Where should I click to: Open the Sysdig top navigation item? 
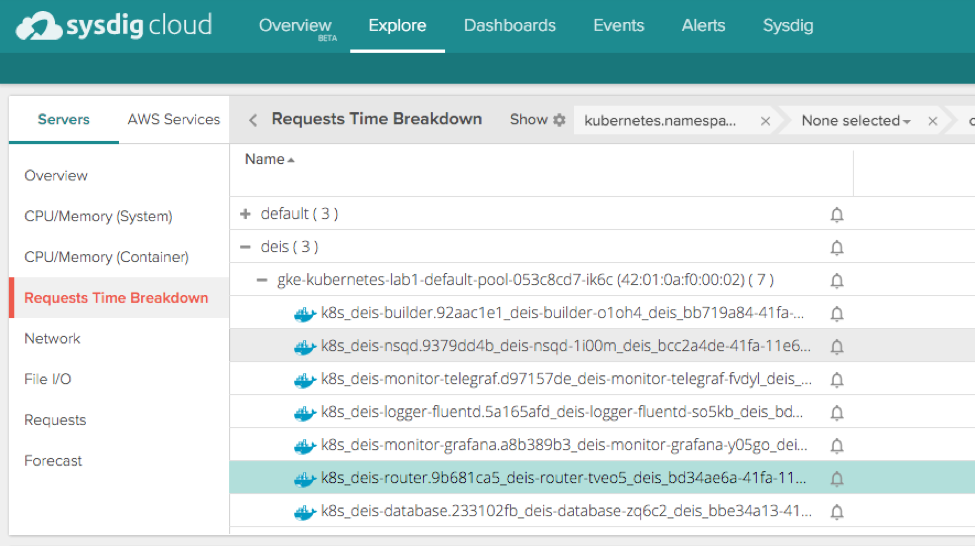(788, 25)
